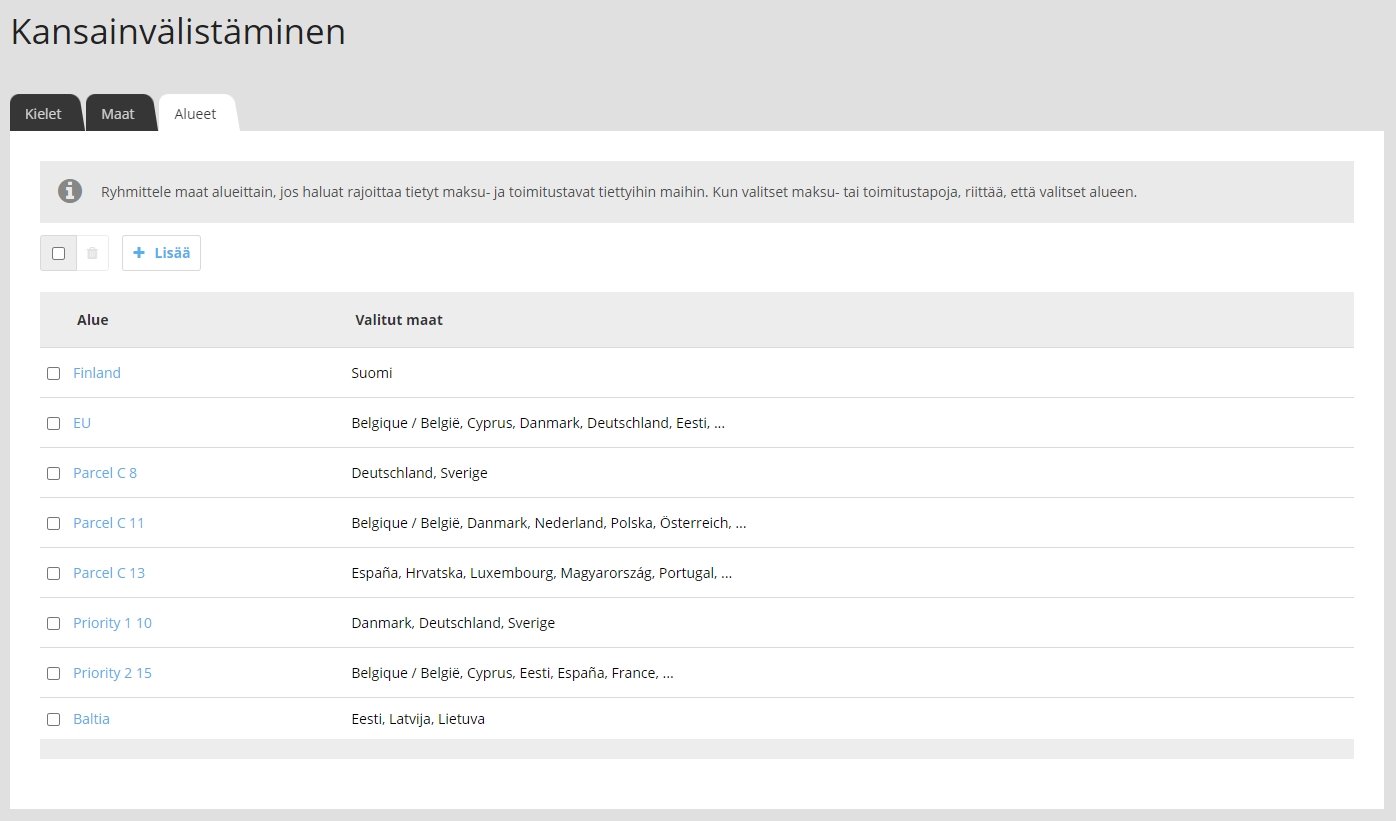This screenshot has height=821, width=1396.
Task: Click the Kansainvälistäminen page heading
Action: (x=178, y=32)
